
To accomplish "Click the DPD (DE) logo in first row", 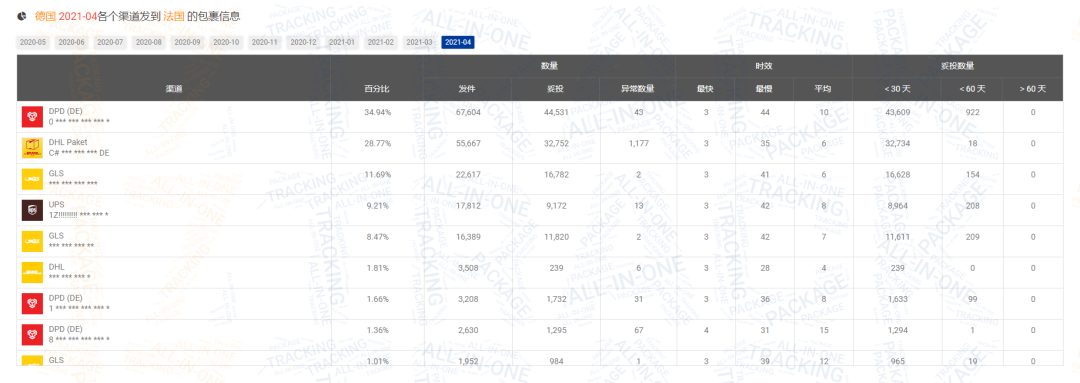I will point(32,117).
